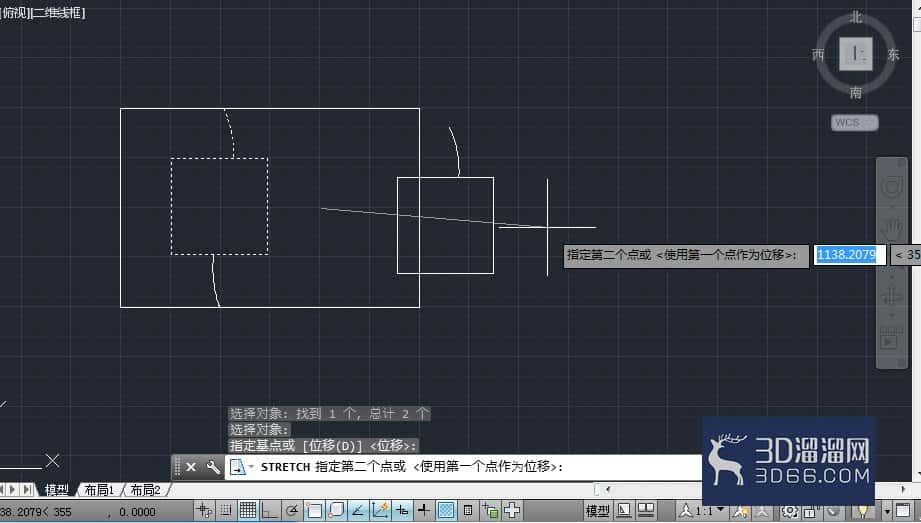Click the Orbit navigation bar icon
The width and height of the screenshot is (921, 523).
point(892,296)
